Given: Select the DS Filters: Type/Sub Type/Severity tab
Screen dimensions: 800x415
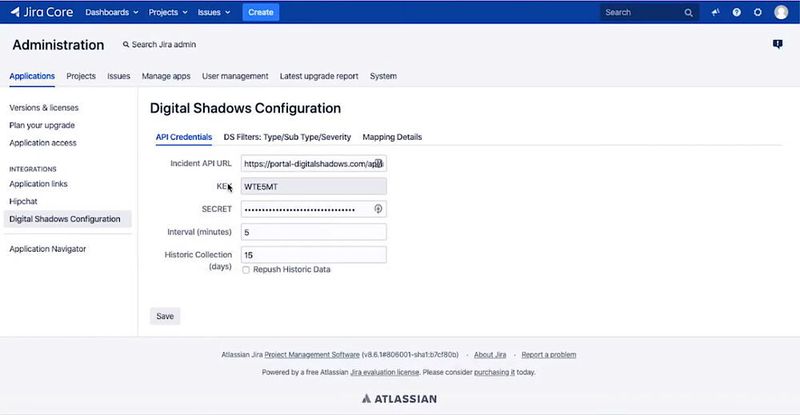Looking at the screenshot, I should click(x=287, y=137).
